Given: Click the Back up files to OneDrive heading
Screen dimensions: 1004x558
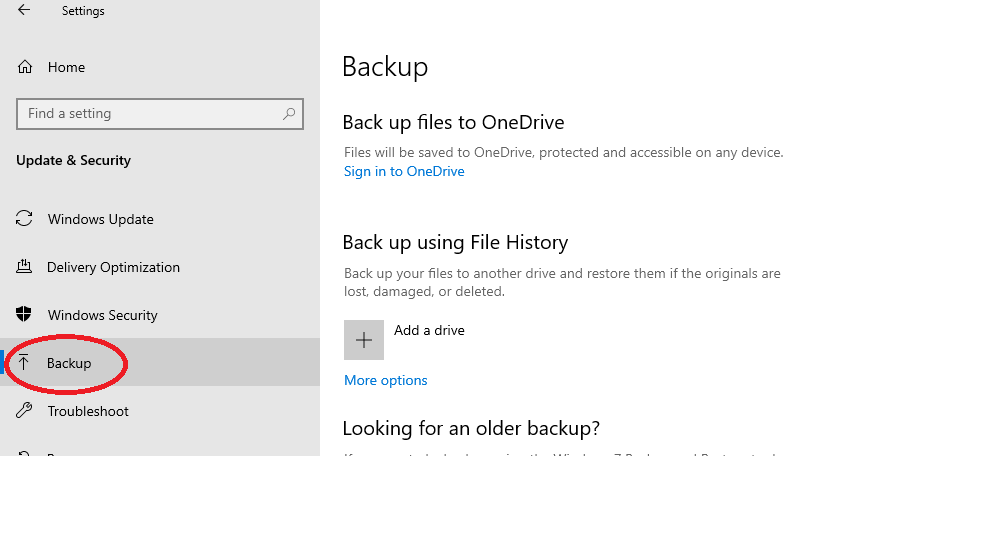Looking at the screenshot, I should (453, 122).
